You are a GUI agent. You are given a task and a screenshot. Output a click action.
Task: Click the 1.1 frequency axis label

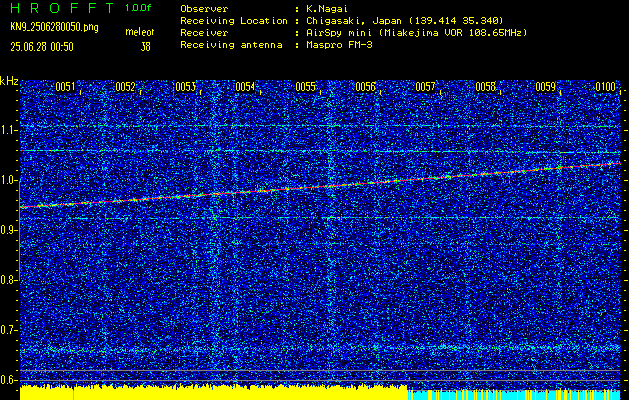tap(8, 131)
